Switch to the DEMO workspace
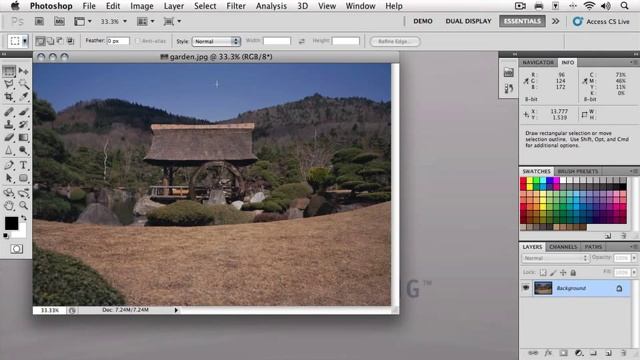The image size is (640, 360). coord(423,21)
